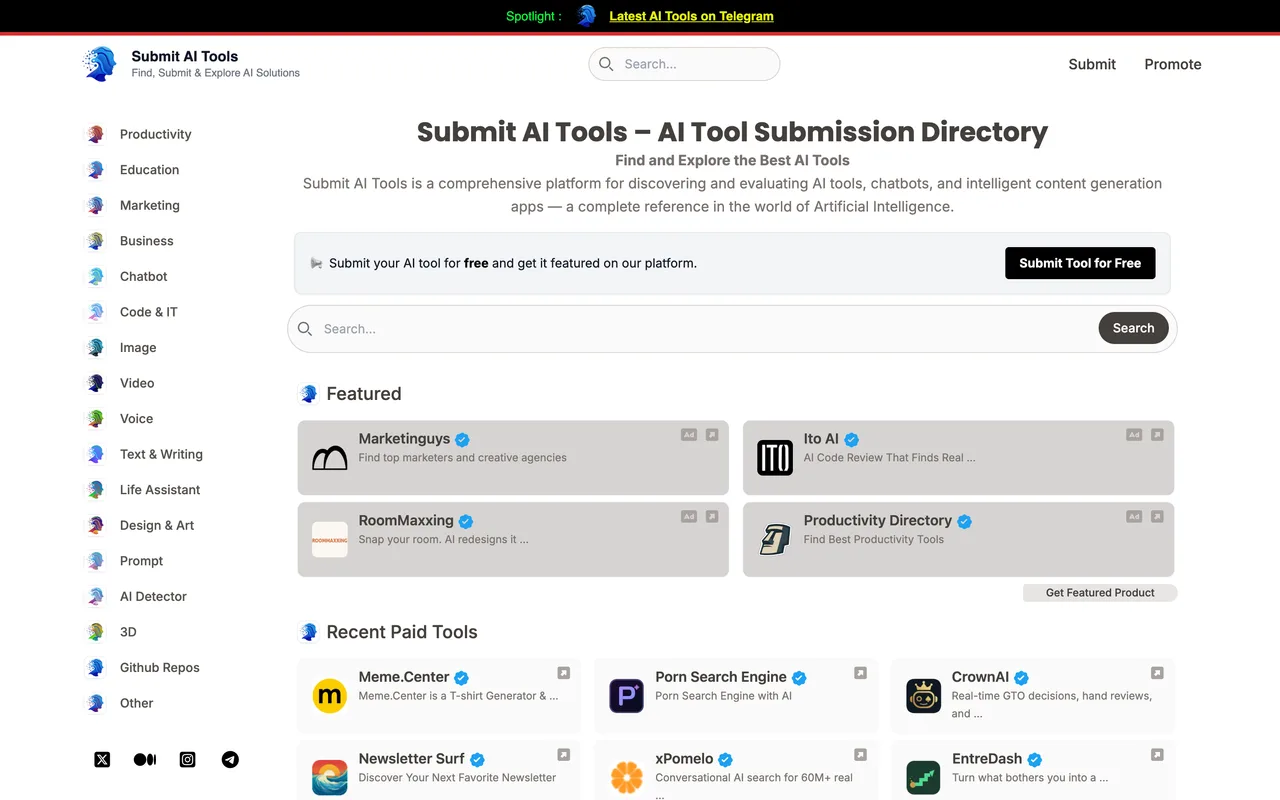The image size is (1280, 800).
Task: Open the Newsletter Surf title link
Action: (412, 758)
